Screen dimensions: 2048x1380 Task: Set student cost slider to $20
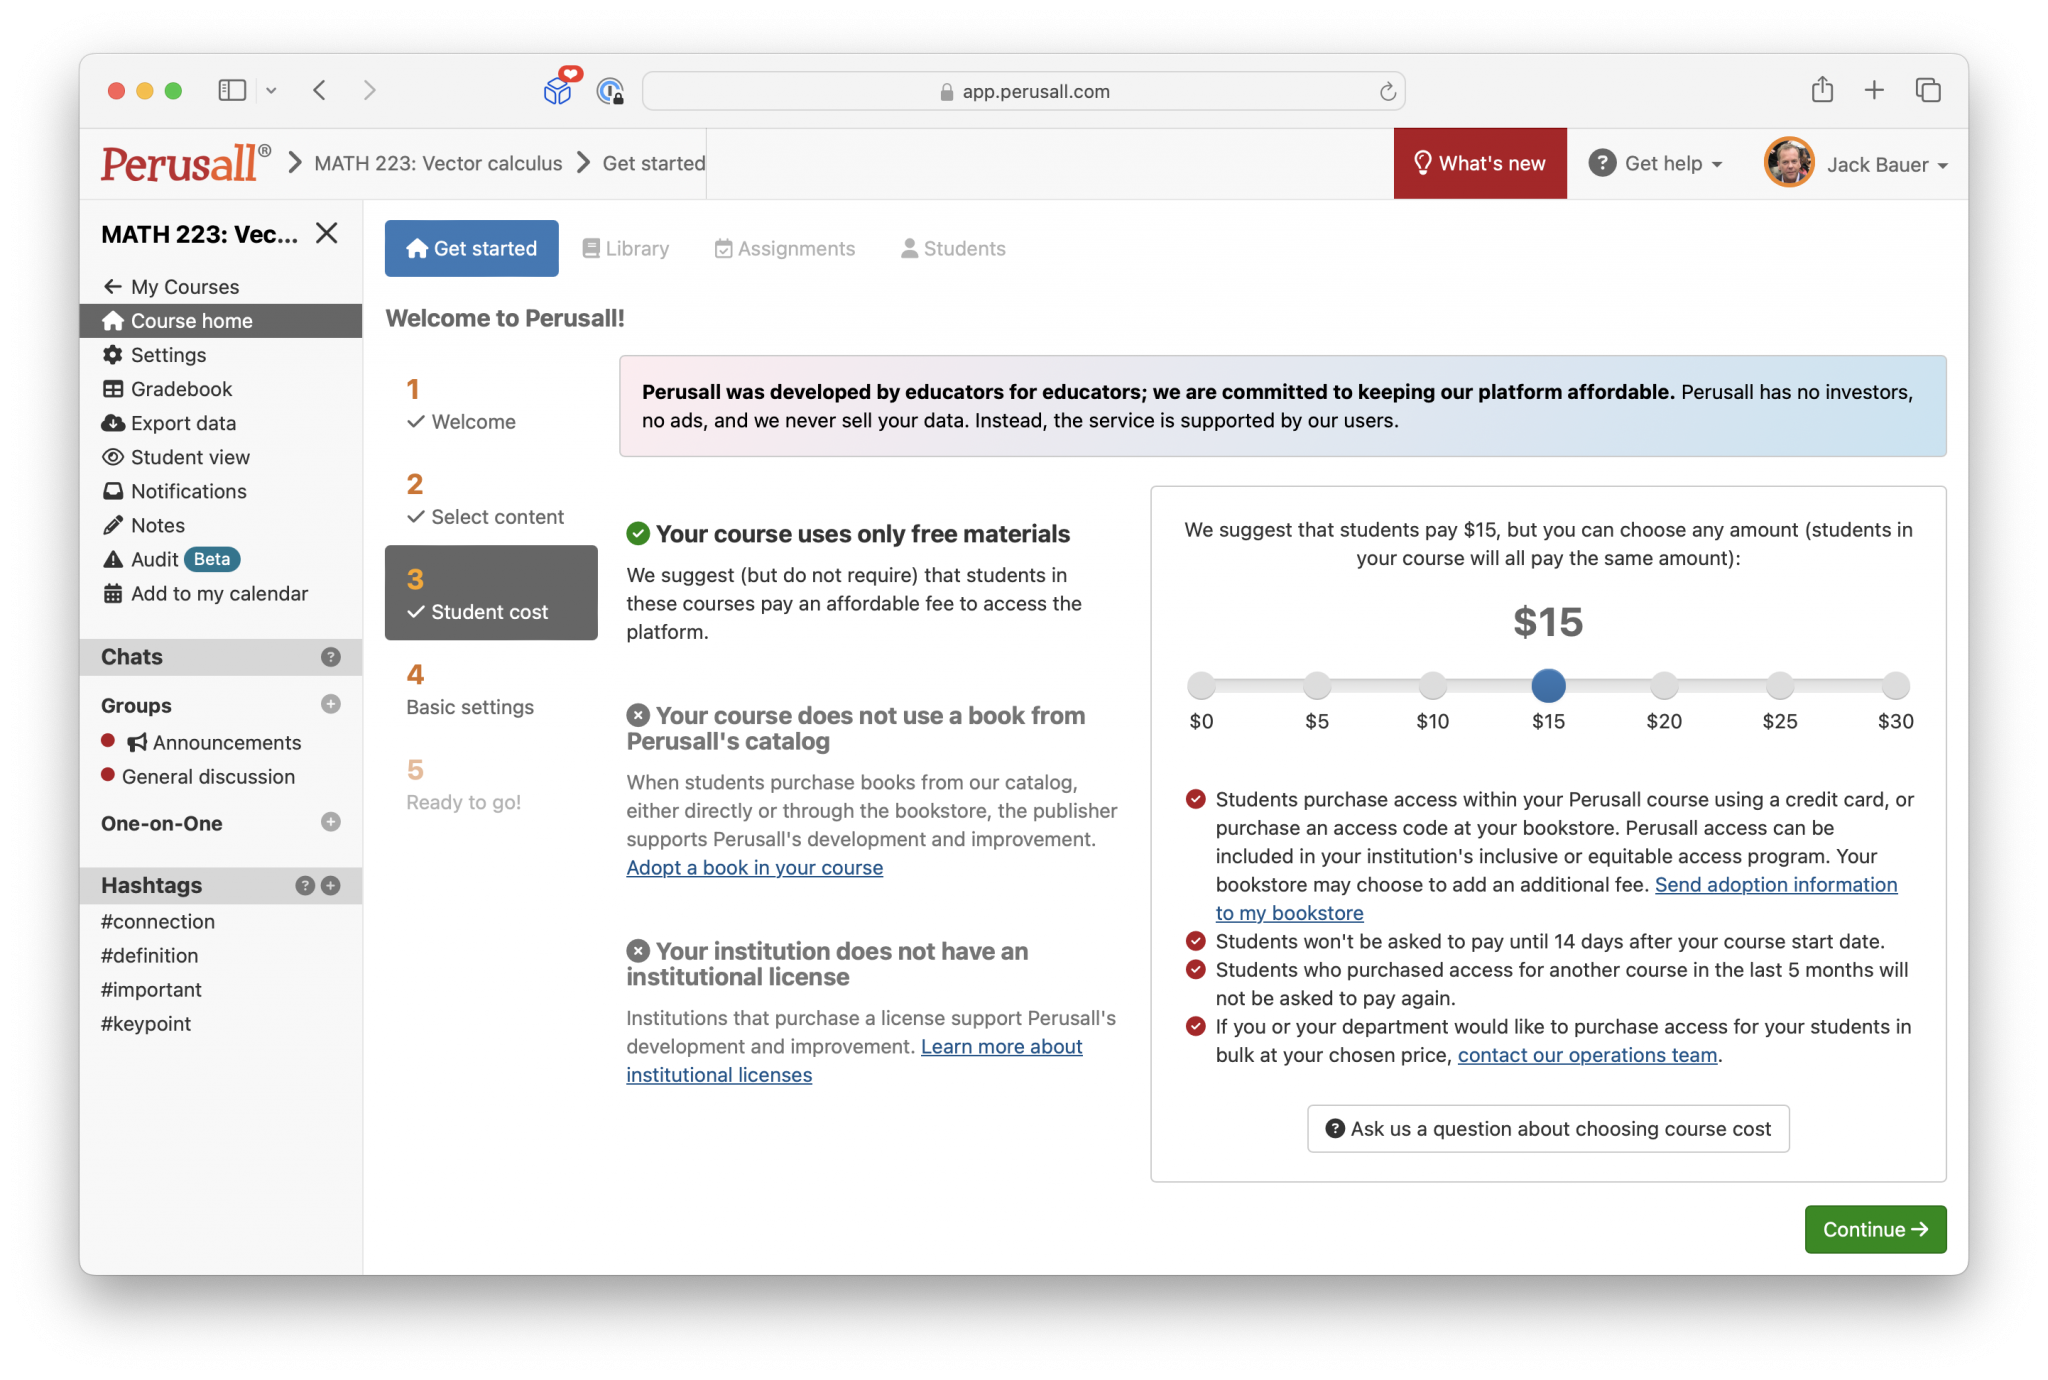click(1664, 686)
